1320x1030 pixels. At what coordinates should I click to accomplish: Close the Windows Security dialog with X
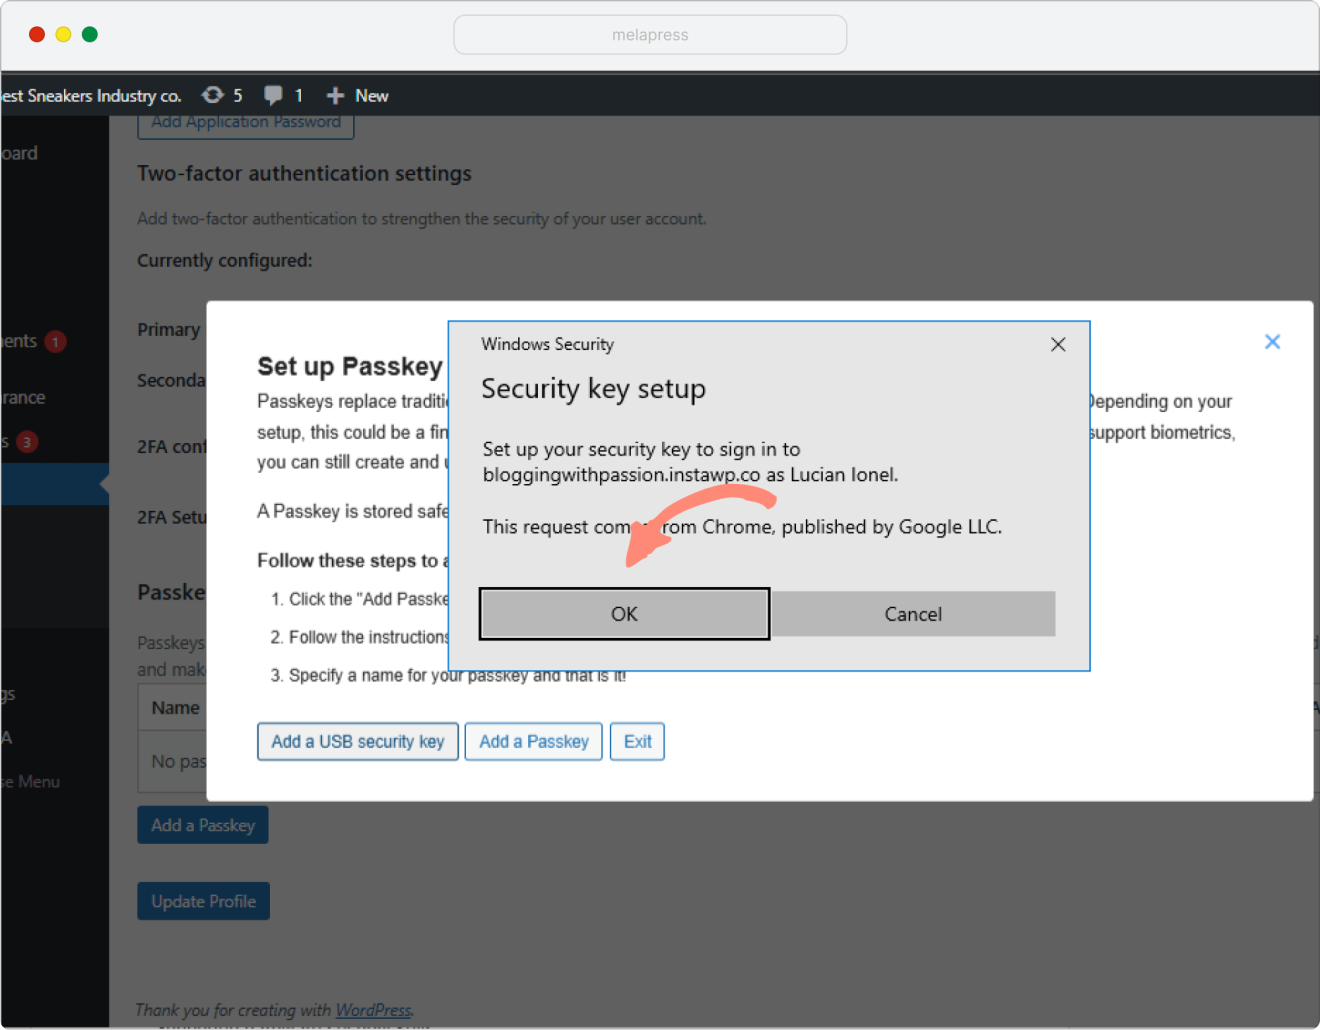[x=1058, y=345]
